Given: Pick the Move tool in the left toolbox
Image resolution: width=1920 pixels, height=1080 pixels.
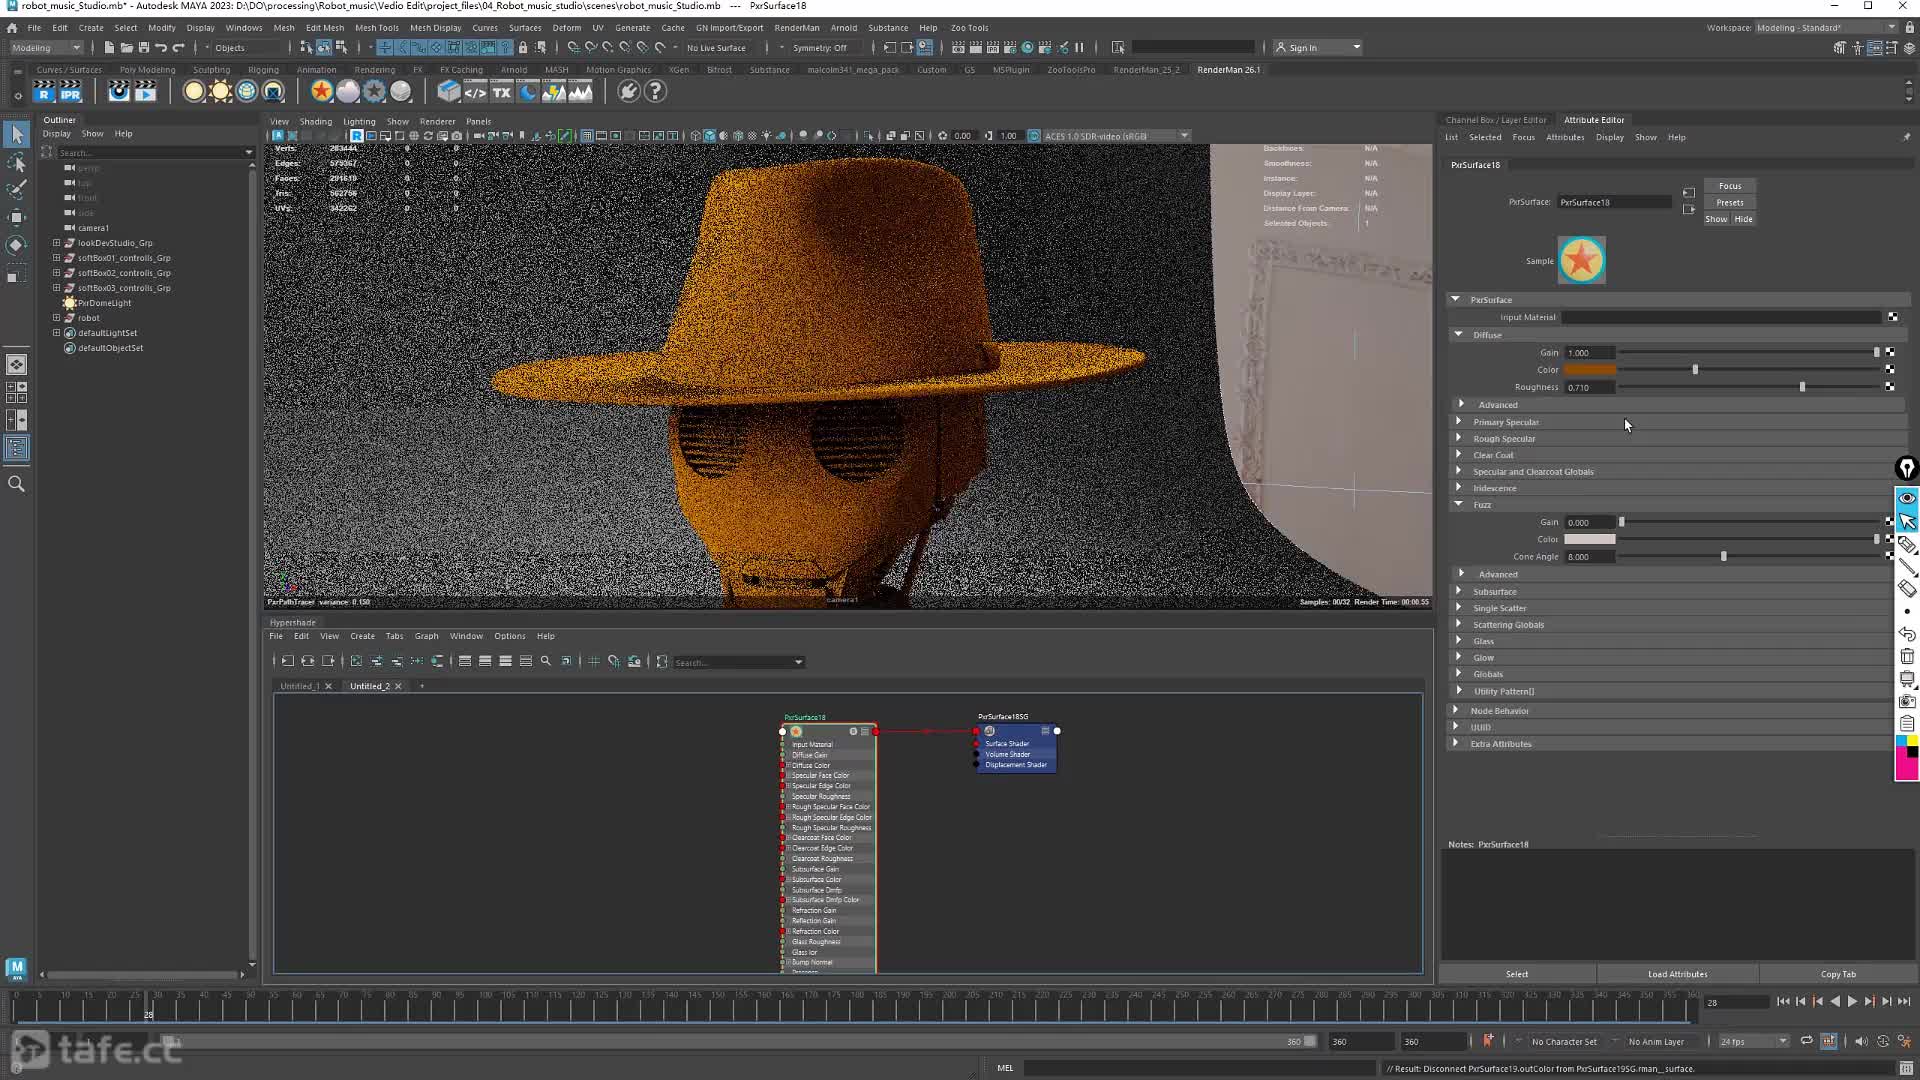Looking at the screenshot, I should click(x=17, y=217).
